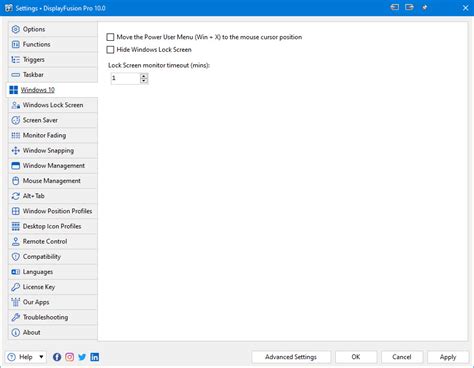Screen dimensions: 474x368
Task: Click the Cancel button
Action: (x=402, y=357)
